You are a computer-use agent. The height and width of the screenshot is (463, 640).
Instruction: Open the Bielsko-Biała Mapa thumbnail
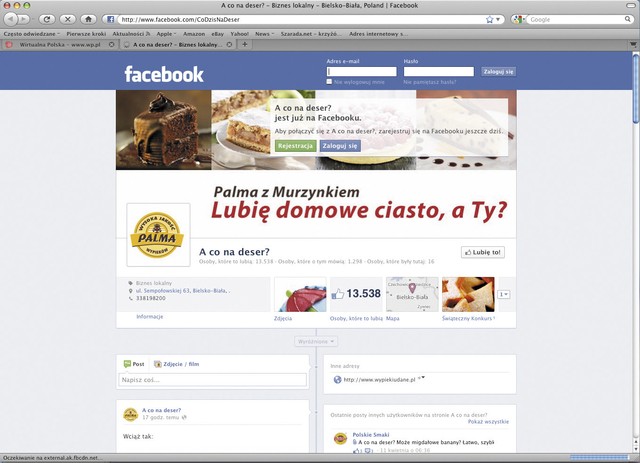click(412, 294)
